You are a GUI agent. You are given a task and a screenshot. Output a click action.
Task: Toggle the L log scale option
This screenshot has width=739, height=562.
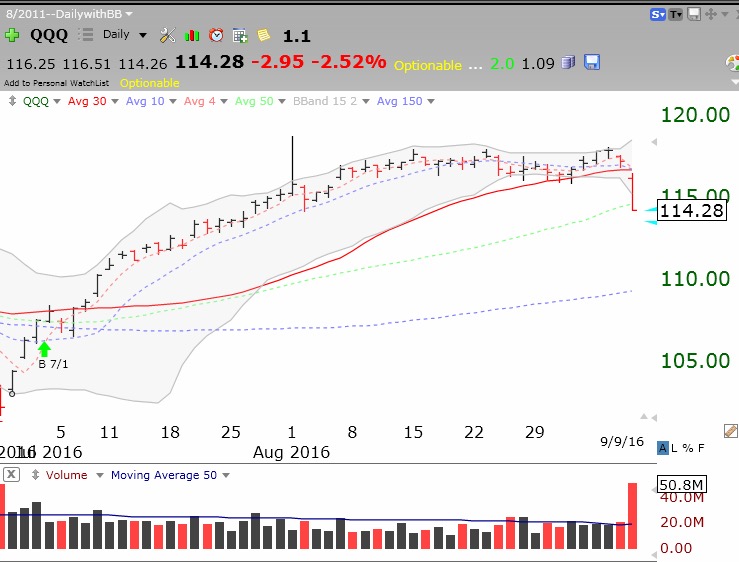[674, 448]
